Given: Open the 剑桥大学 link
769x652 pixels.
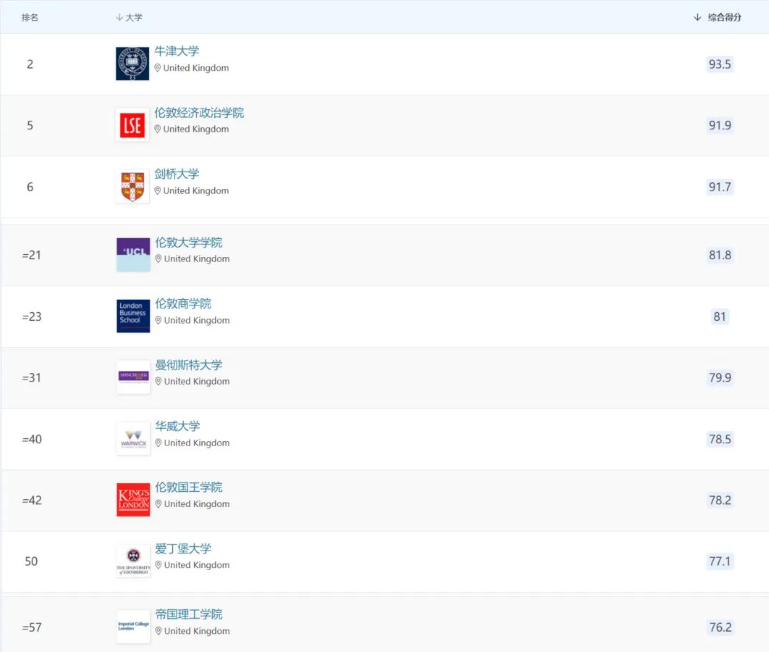Looking at the screenshot, I should point(177,174).
